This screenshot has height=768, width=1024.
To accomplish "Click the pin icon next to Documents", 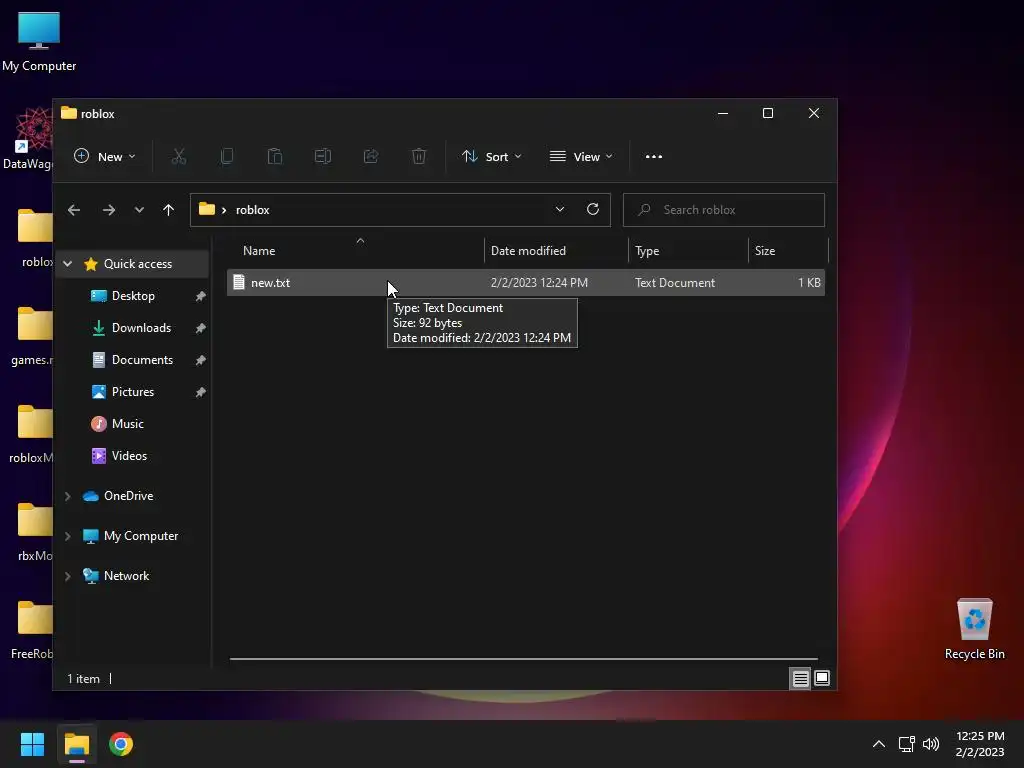I will point(200,360).
